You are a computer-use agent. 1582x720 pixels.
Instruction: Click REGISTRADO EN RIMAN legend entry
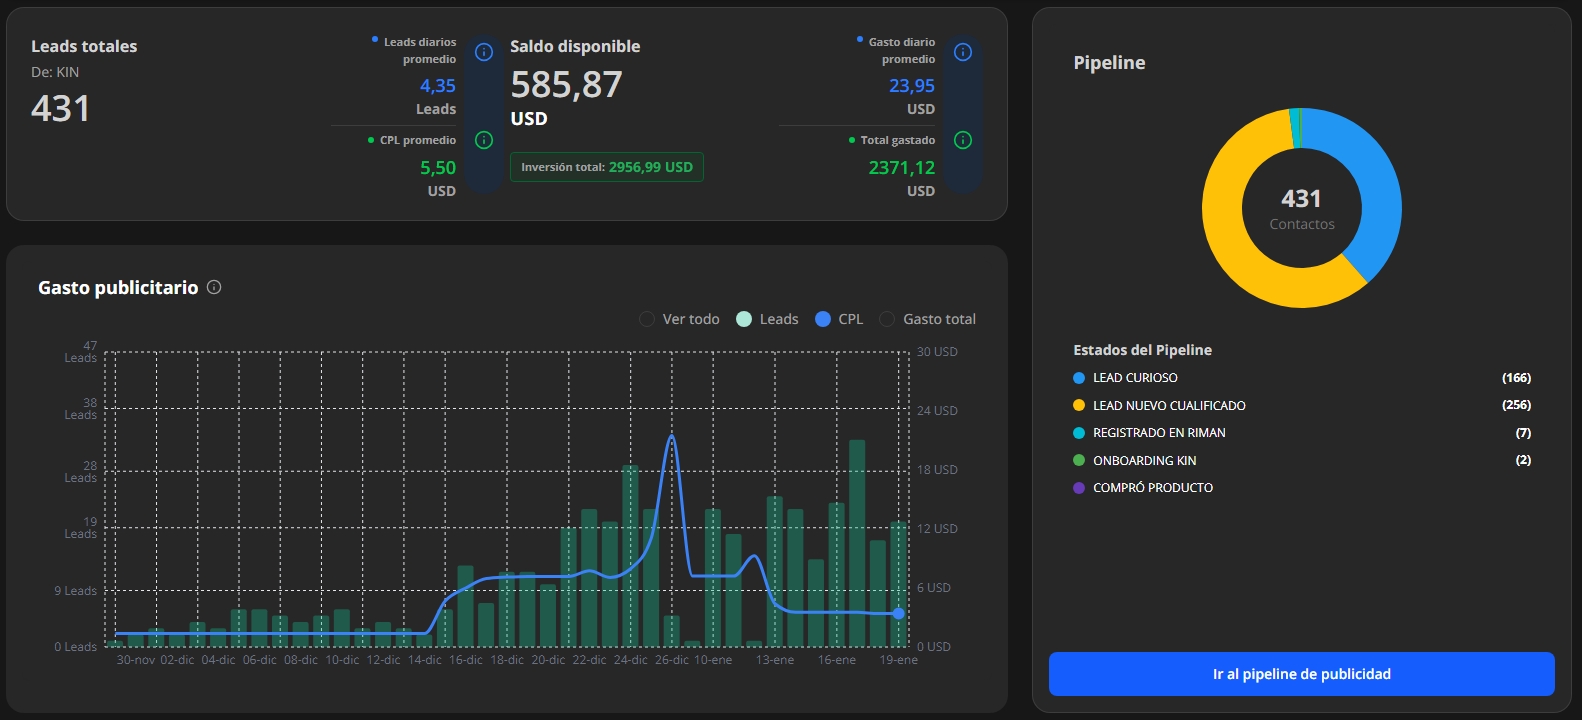coord(1158,433)
